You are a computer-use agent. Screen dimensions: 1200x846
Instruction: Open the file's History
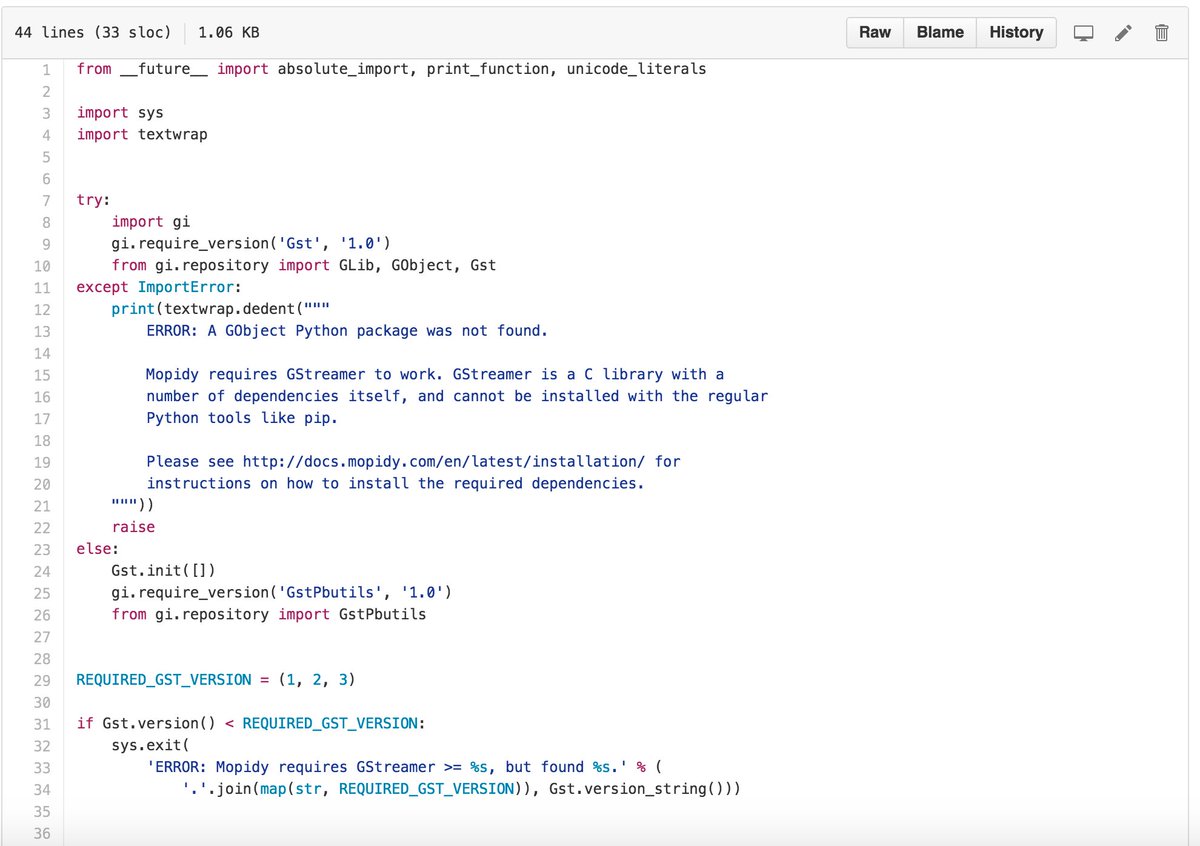1016,32
